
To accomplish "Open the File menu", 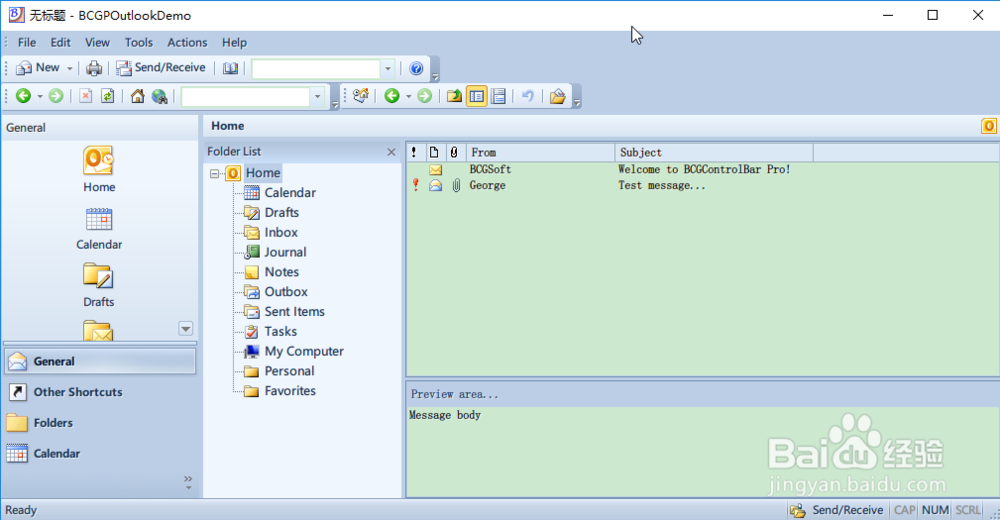I will click(x=27, y=42).
